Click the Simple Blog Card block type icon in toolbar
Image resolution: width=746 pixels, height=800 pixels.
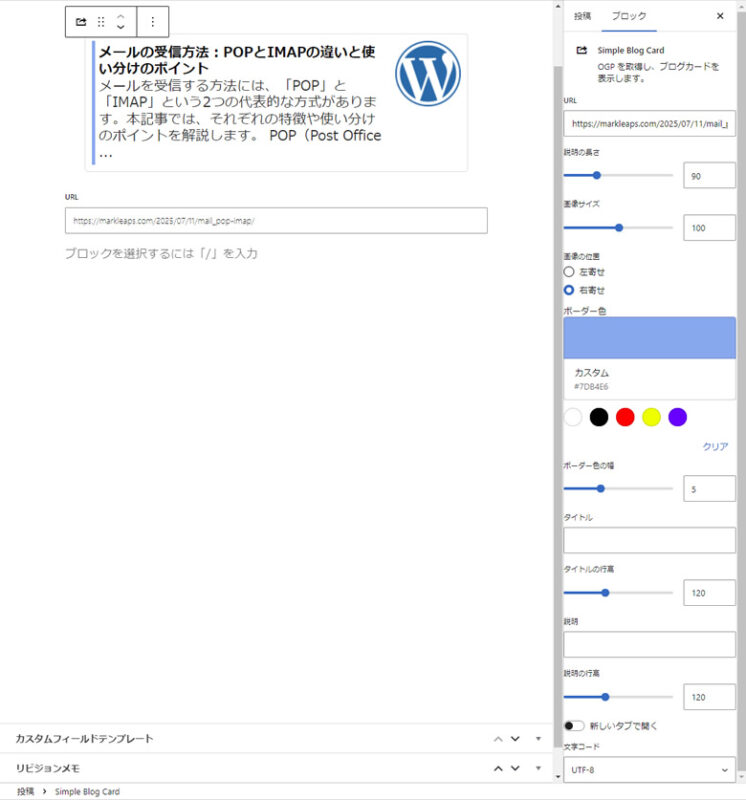[81, 21]
